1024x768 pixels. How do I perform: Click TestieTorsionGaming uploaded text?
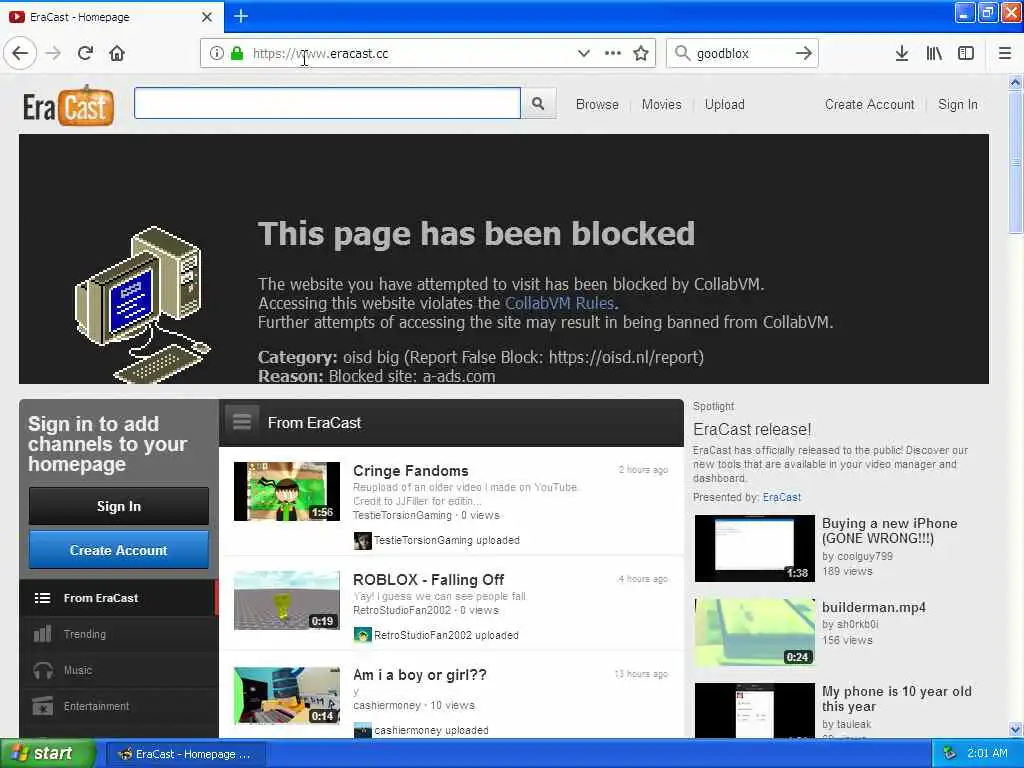pos(447,540)
